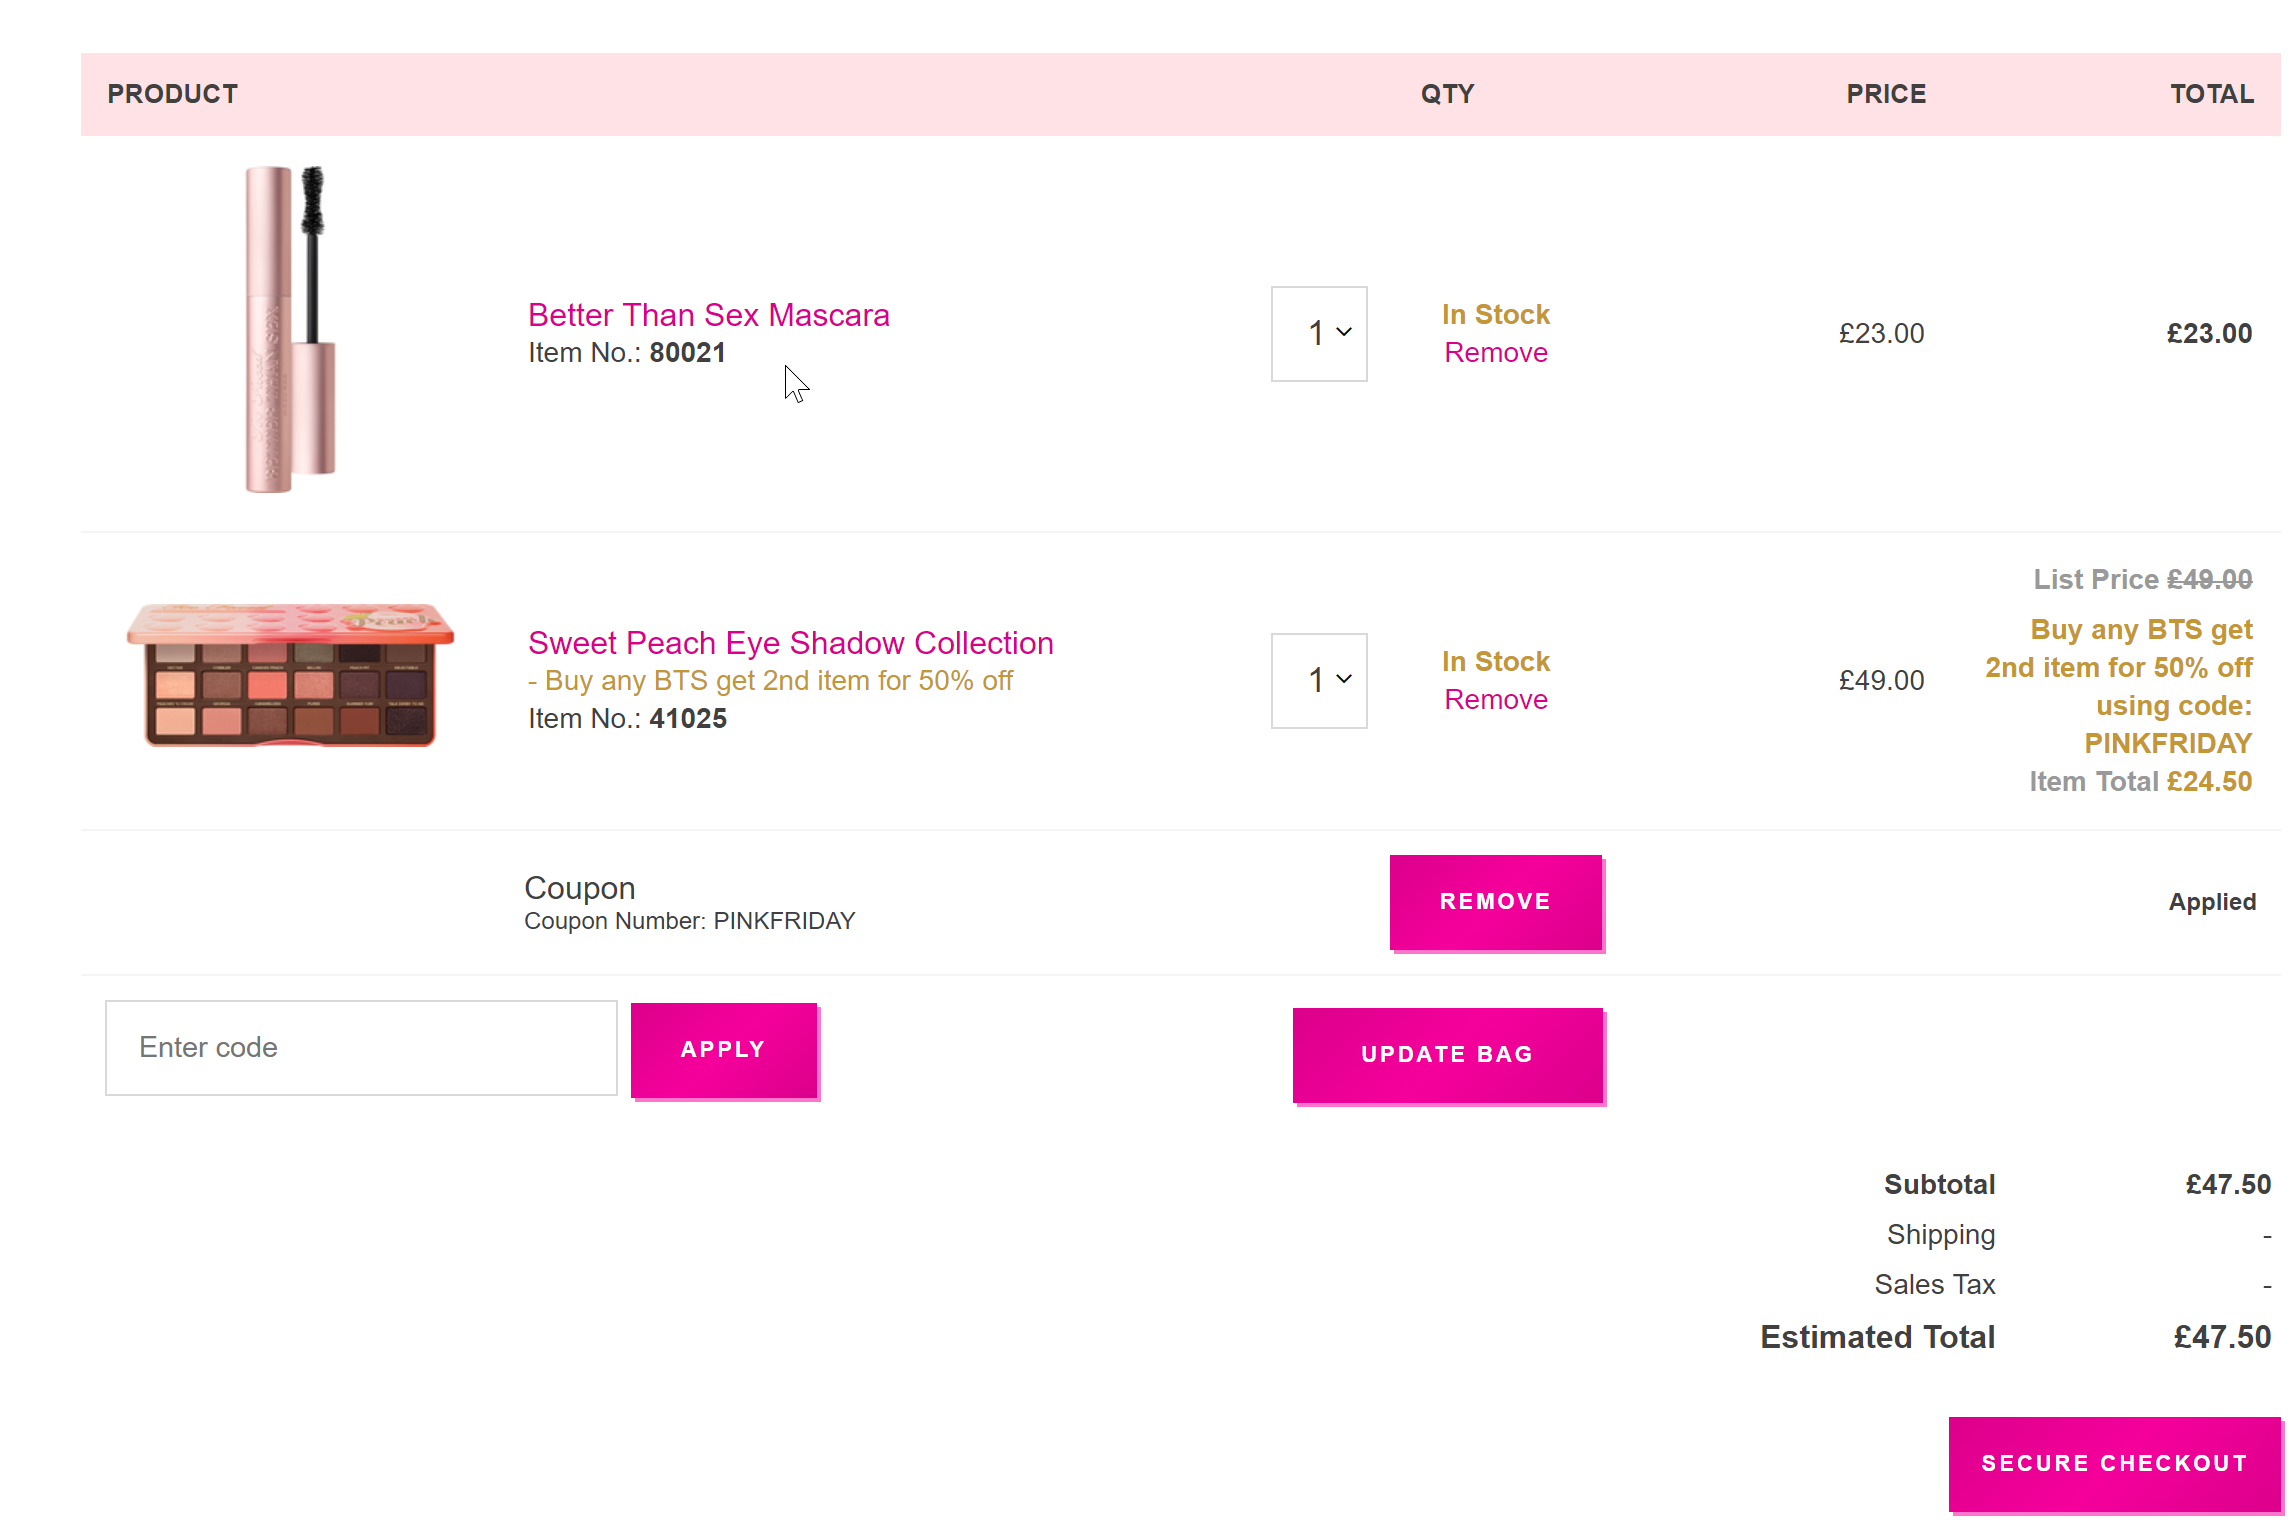Image resolution: width=2292 pixels, height=1534 pixels.
Task: Expand the Sweet Peach quantity dropdown
Action: [x=1318, y=681]
